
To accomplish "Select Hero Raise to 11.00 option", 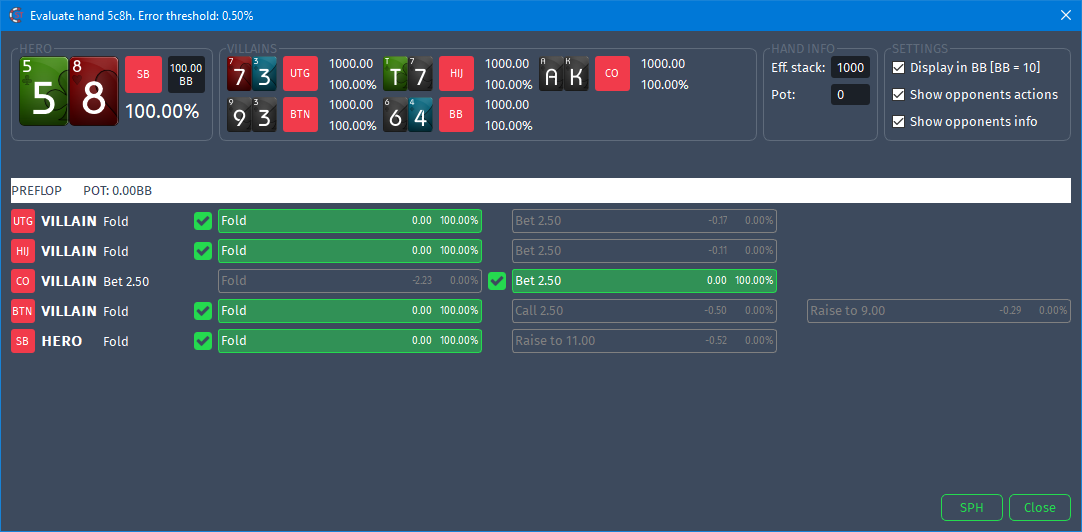I will 645,341.
